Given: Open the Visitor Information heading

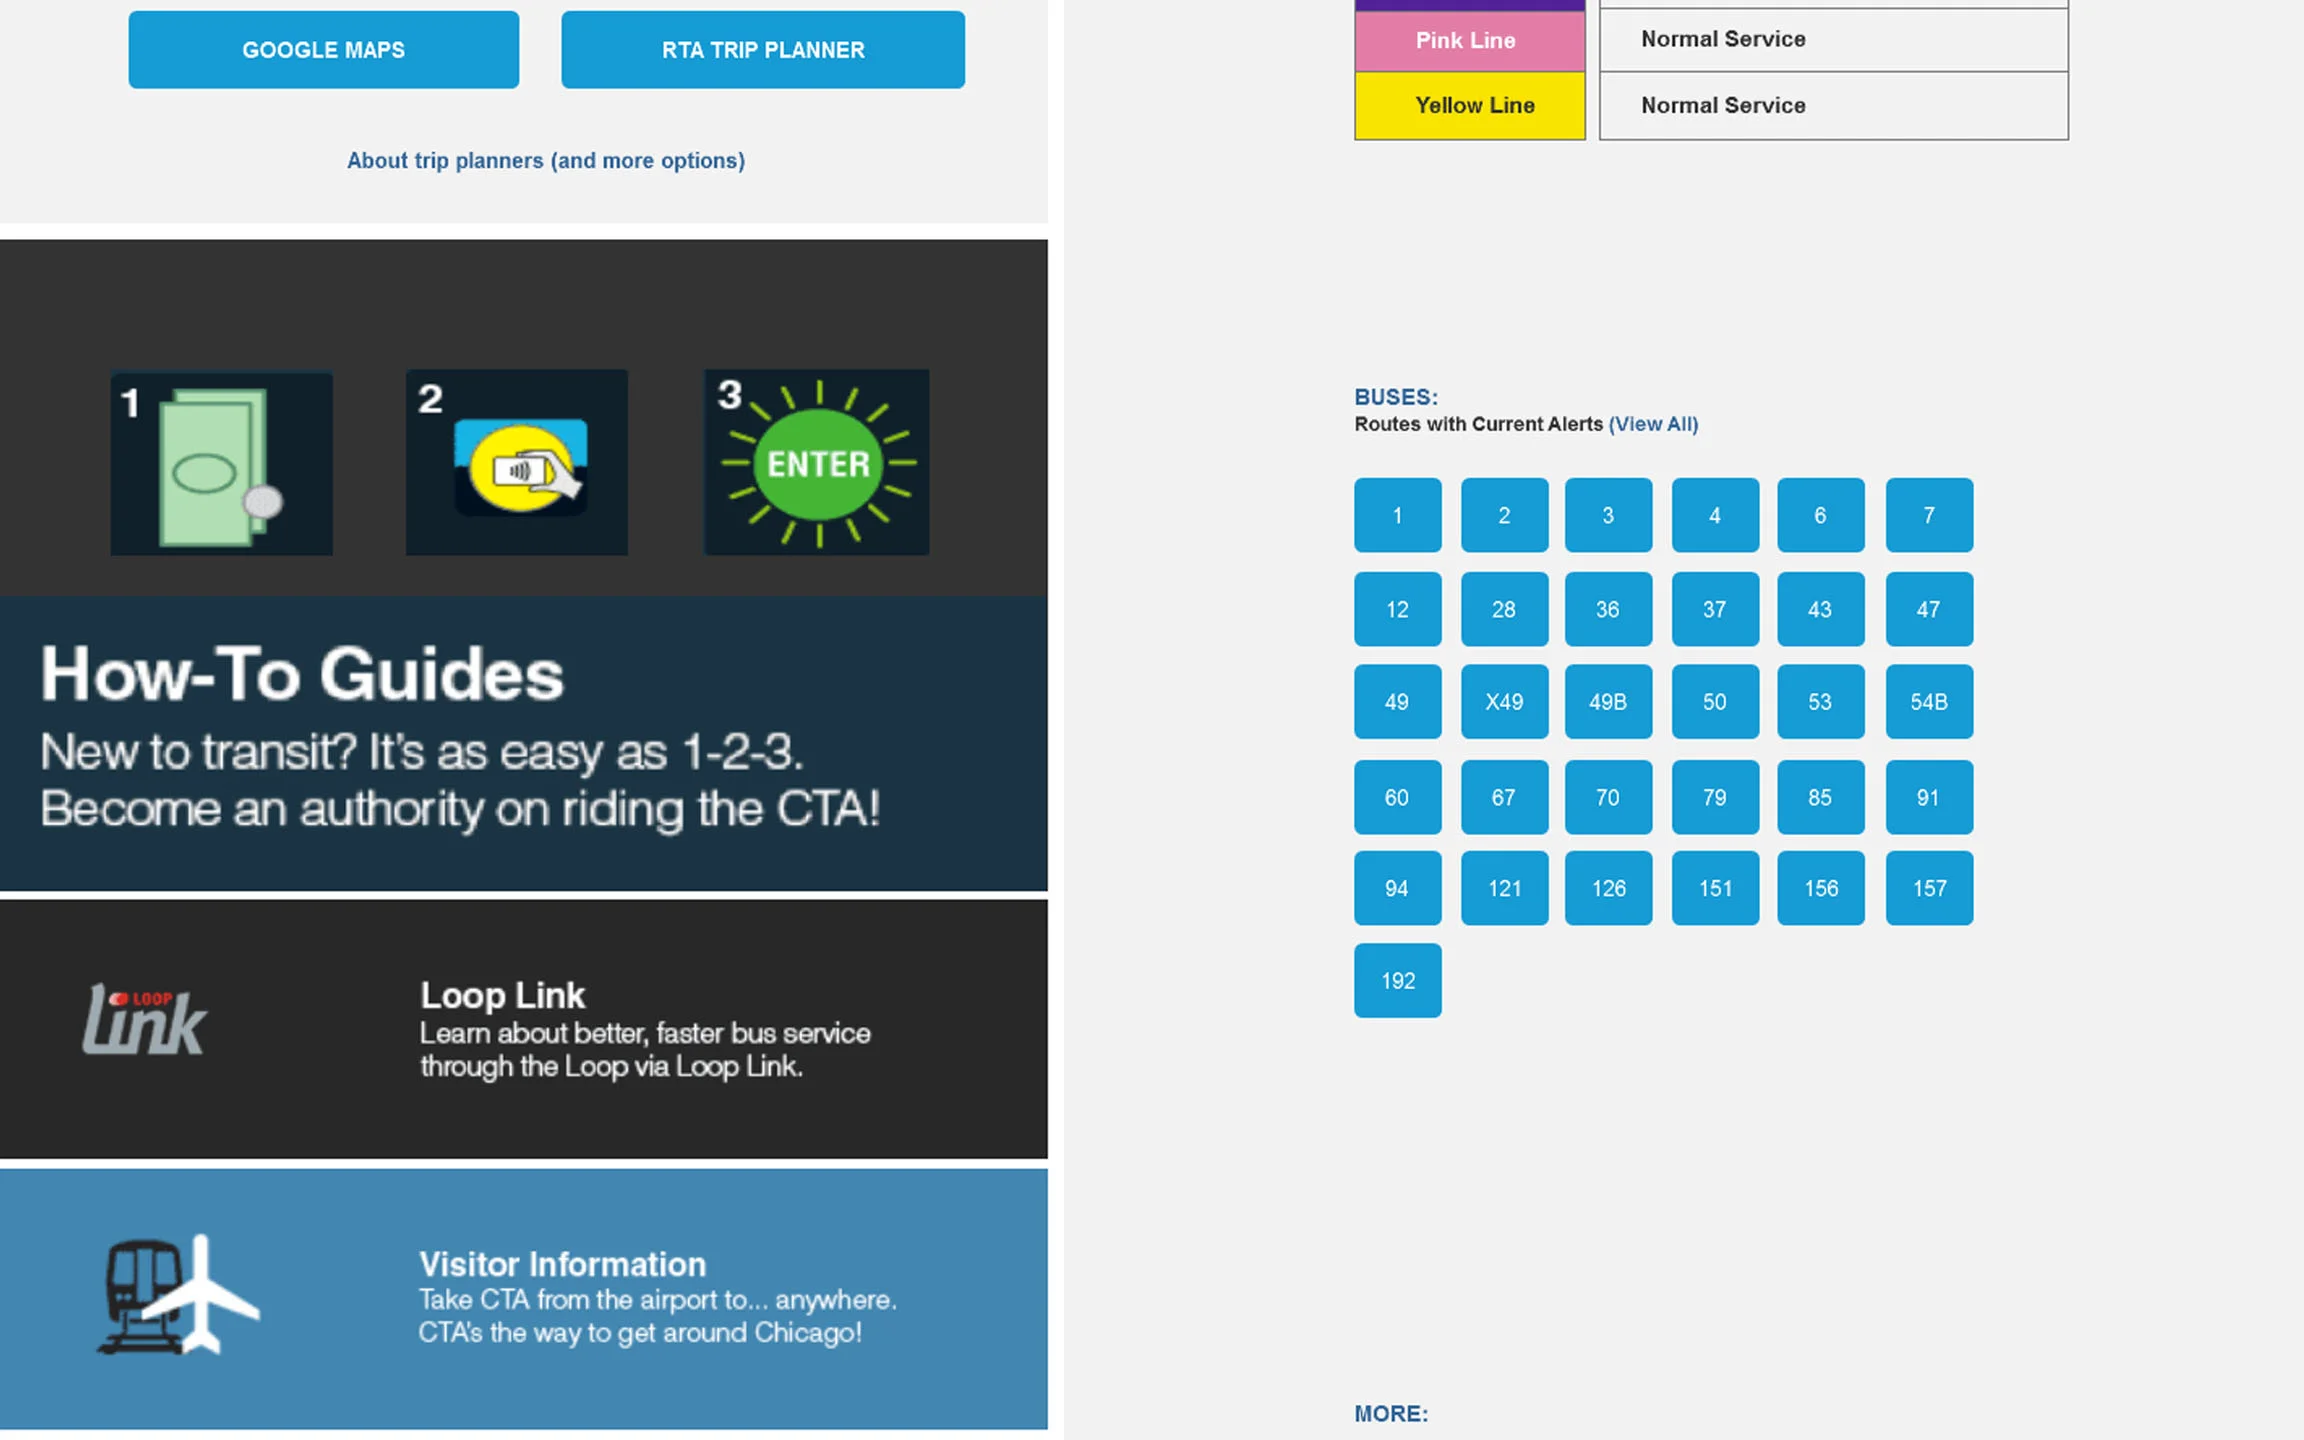Looking at the screenshot, I should [x=562, y=1264].
